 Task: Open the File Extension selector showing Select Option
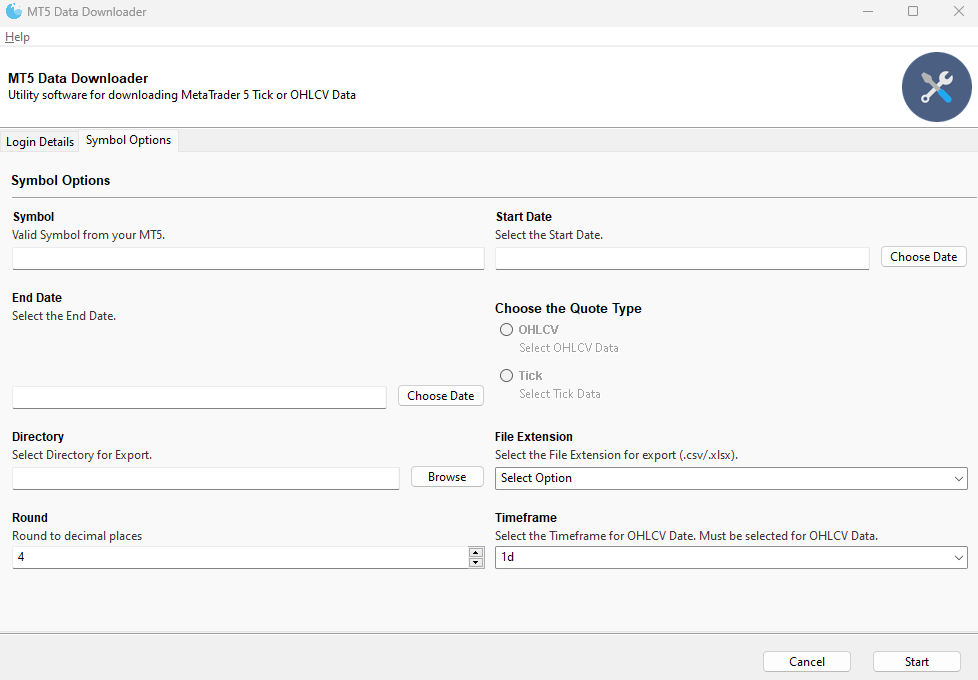[x=730, y=478]
